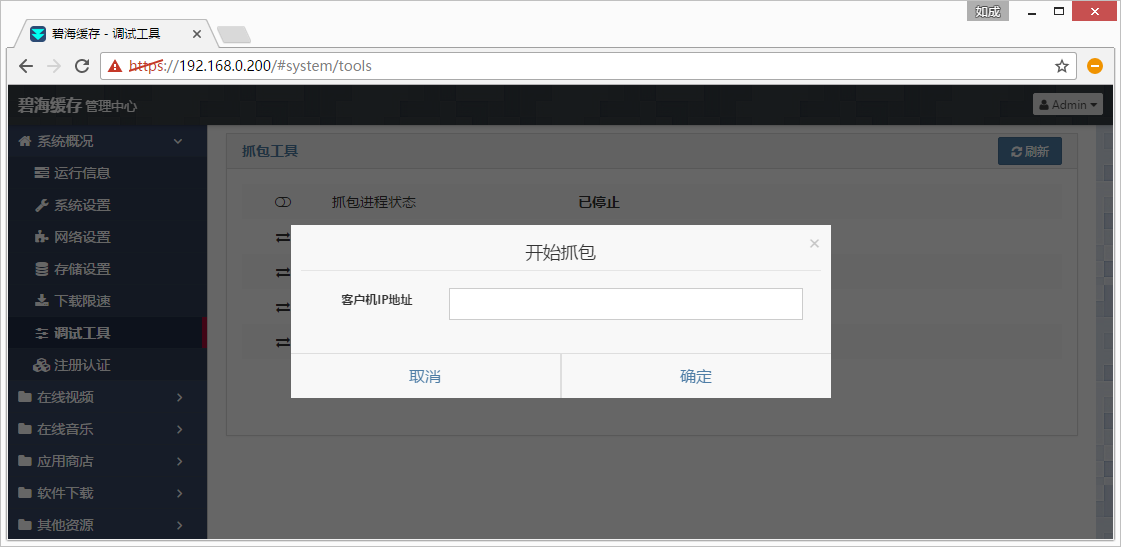Close the 开始抓包 dialog with X

(814, 243)
